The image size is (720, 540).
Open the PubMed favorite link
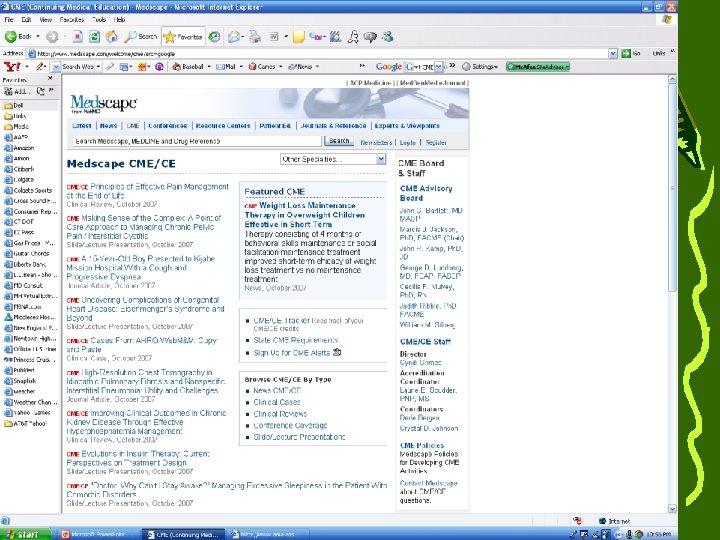tap(19, 370)
